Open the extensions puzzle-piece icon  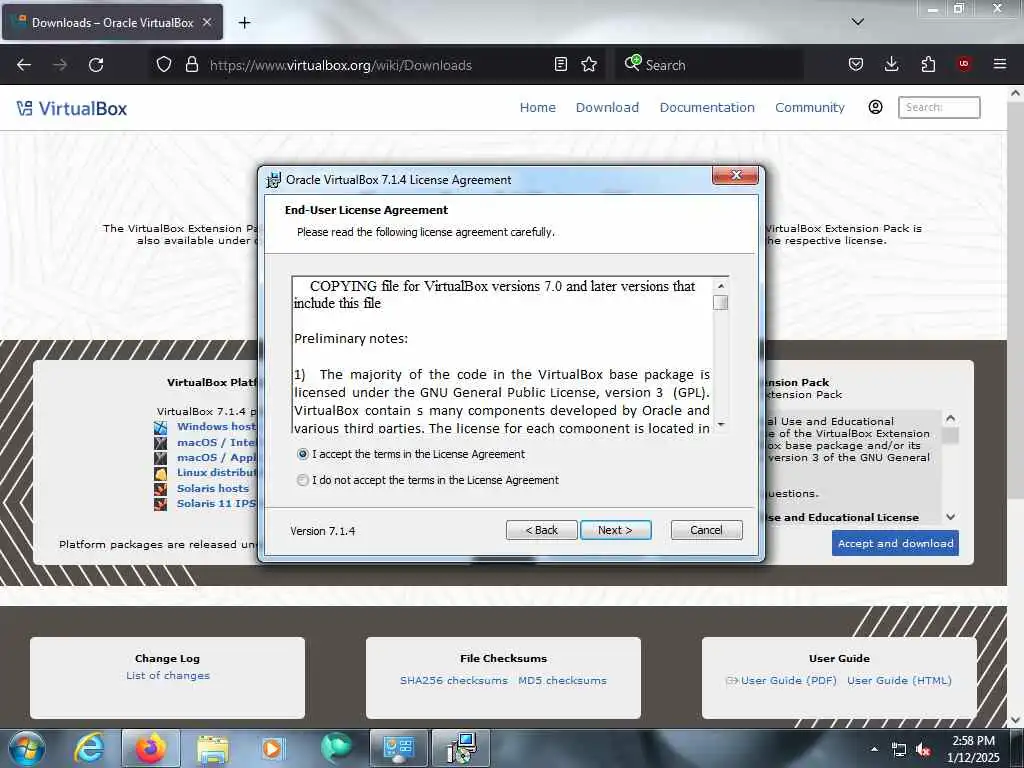pos(928,65)
